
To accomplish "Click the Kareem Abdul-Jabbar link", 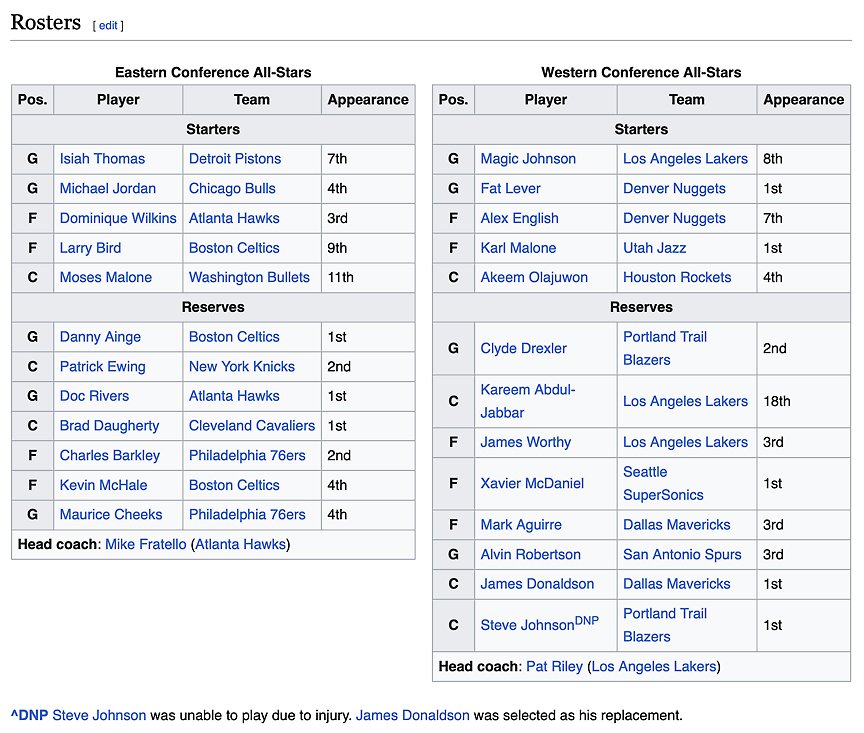I will click(x=527, y=401).
